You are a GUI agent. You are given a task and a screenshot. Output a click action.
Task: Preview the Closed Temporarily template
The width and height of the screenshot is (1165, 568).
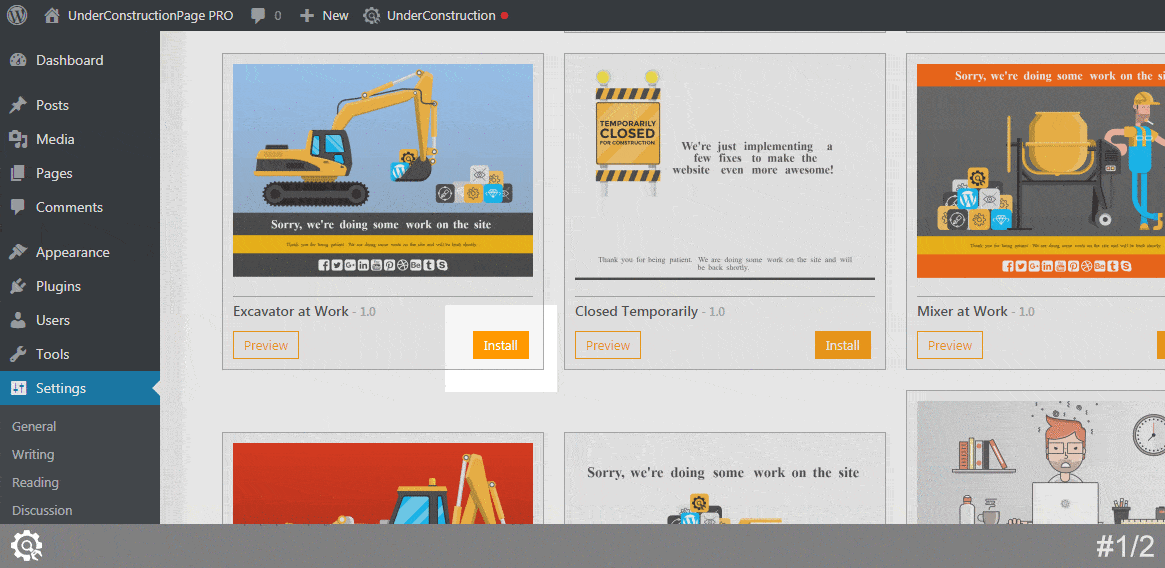607,345
